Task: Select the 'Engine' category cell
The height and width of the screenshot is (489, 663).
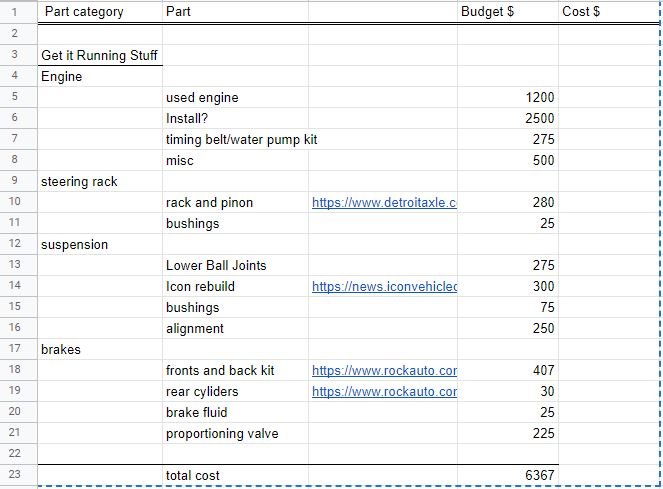Action: coord(100,76)
